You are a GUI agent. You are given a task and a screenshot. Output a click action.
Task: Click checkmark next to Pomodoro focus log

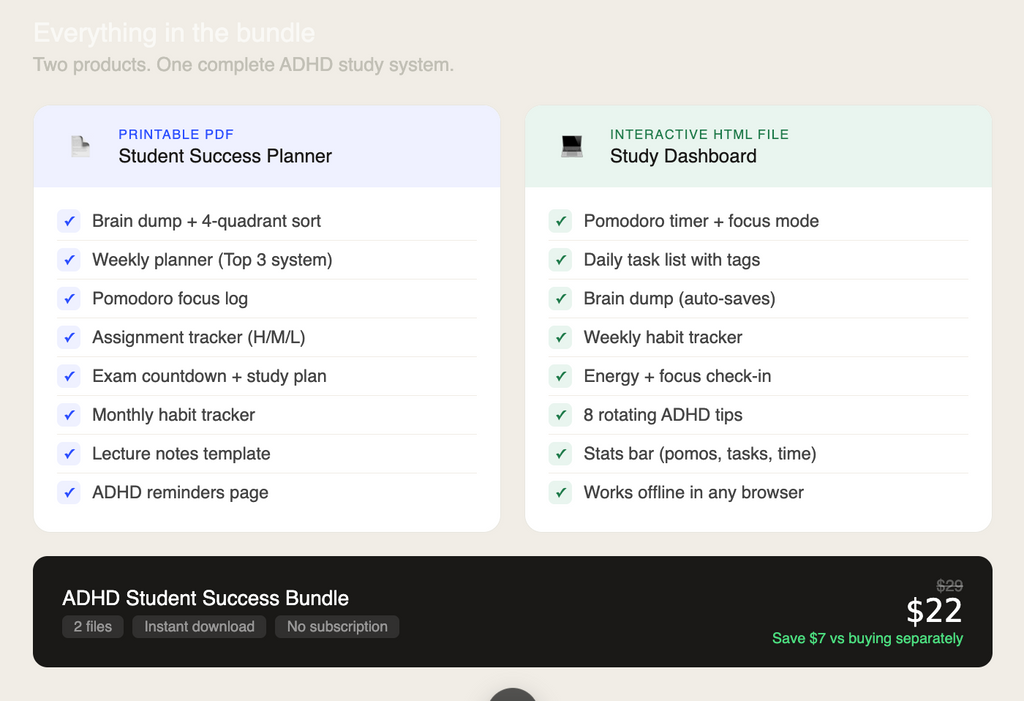69,299
